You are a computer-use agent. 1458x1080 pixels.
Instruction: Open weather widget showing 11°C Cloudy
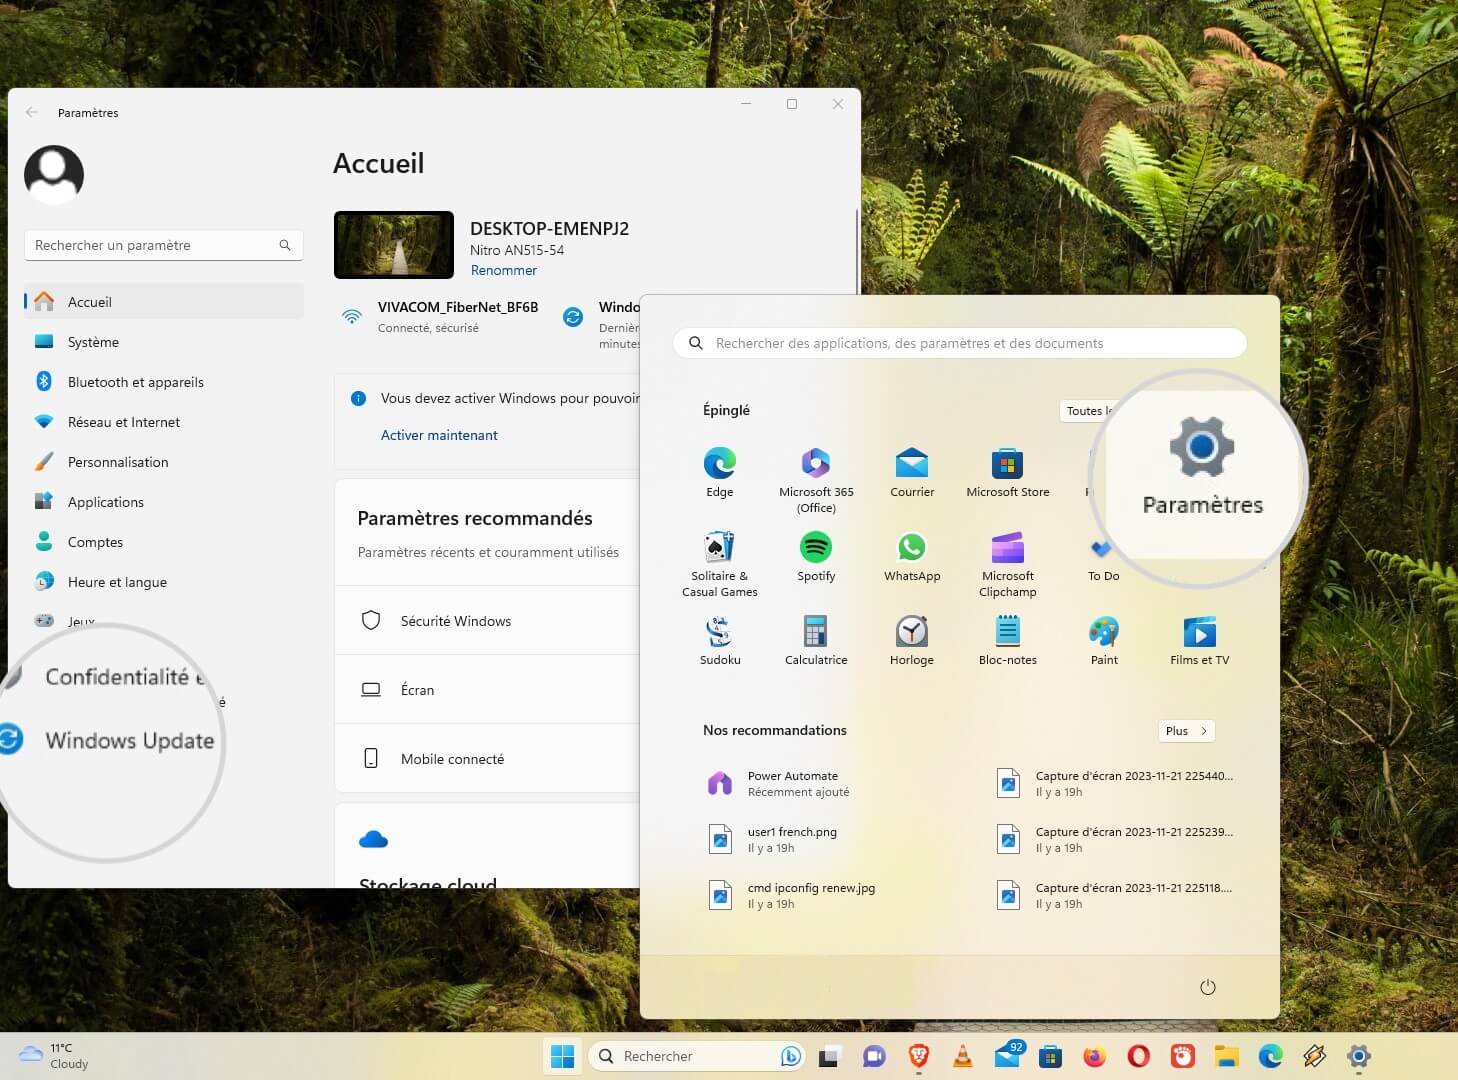[55, 1056]
